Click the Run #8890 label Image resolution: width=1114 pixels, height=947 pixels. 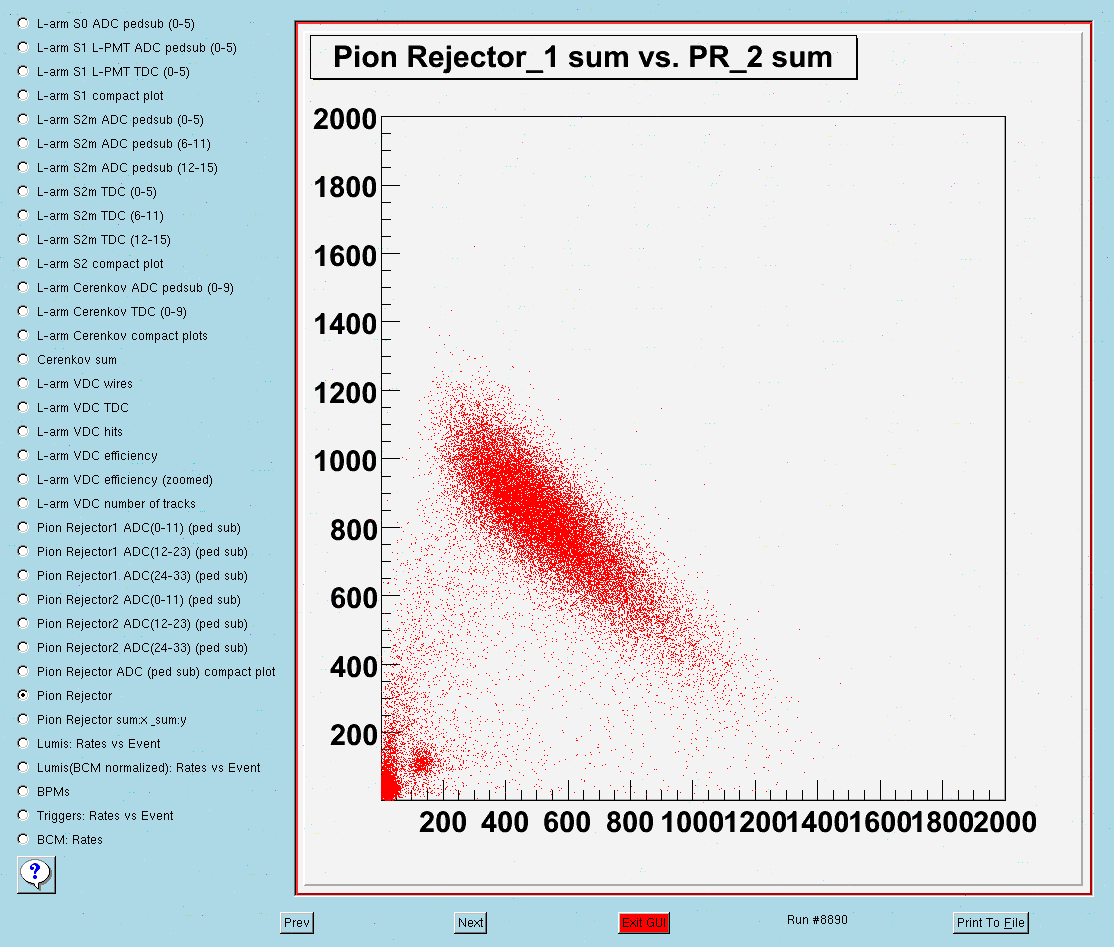(x=817, y=920)
